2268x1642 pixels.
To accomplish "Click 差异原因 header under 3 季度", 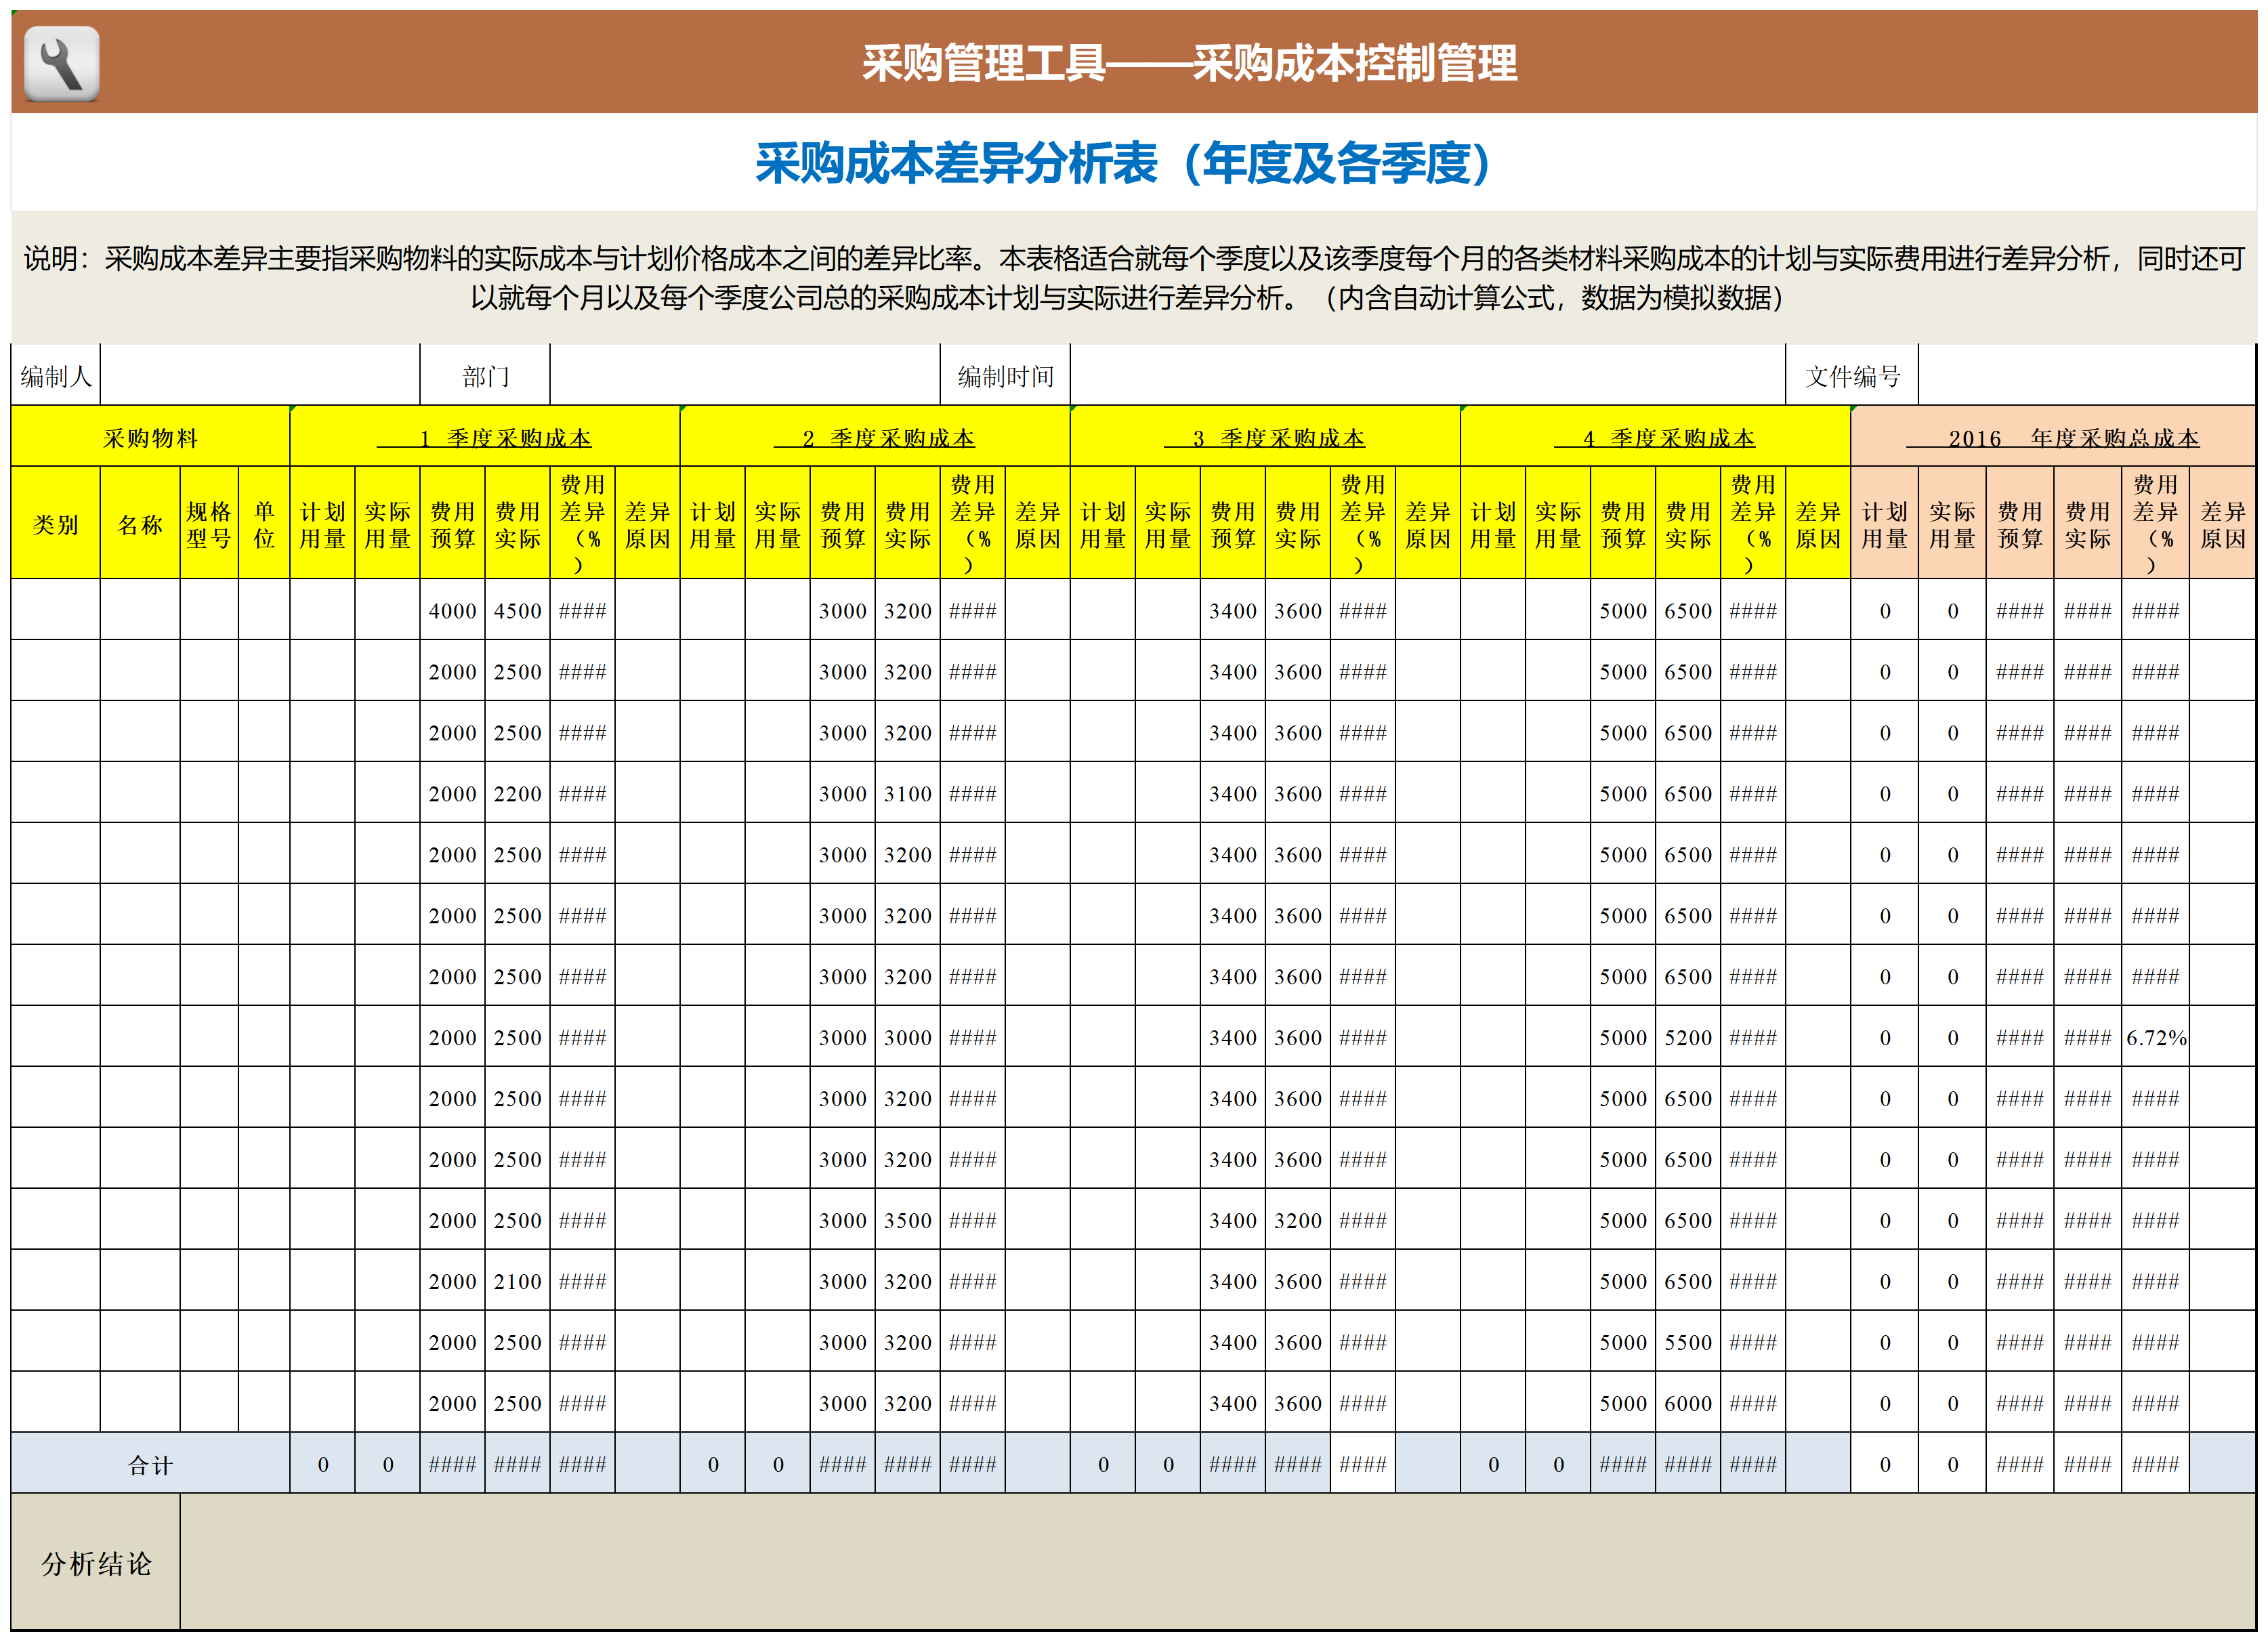I will coord(1428,523).
